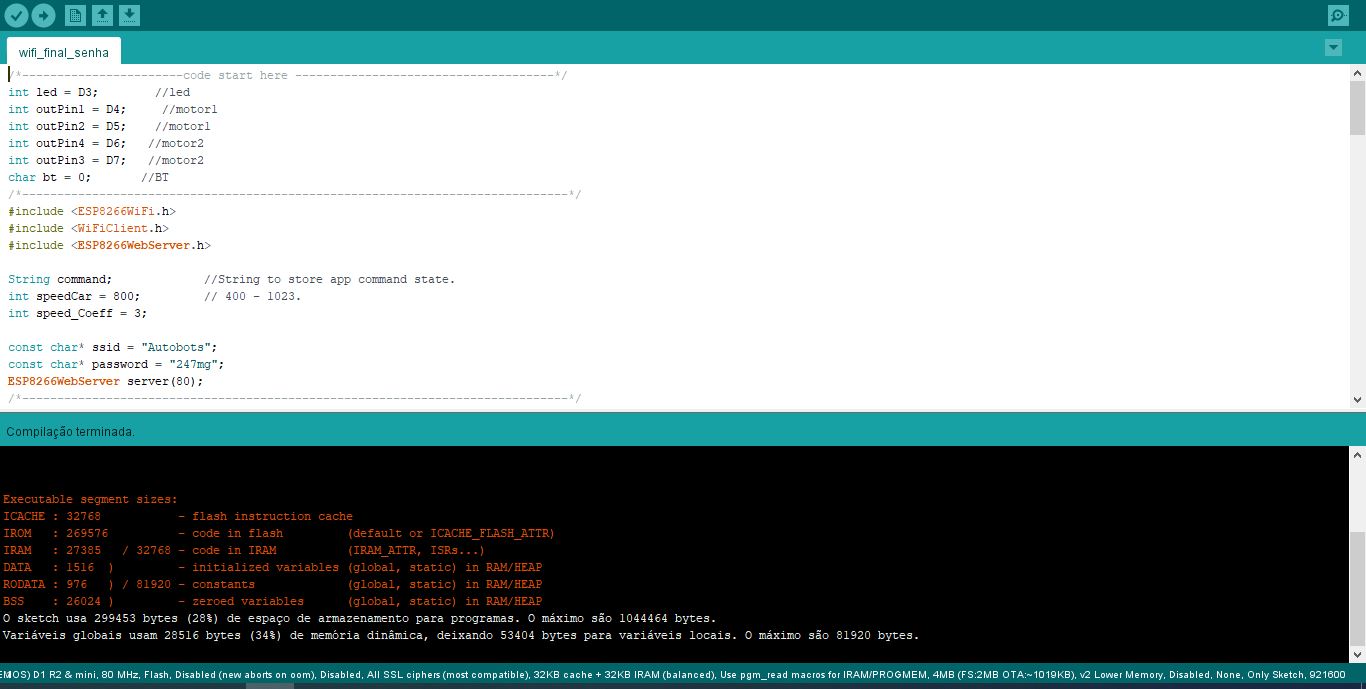1366x689 pixels.
Task: Click the BSS : 26024 console line
Action: tap(273, 601)
